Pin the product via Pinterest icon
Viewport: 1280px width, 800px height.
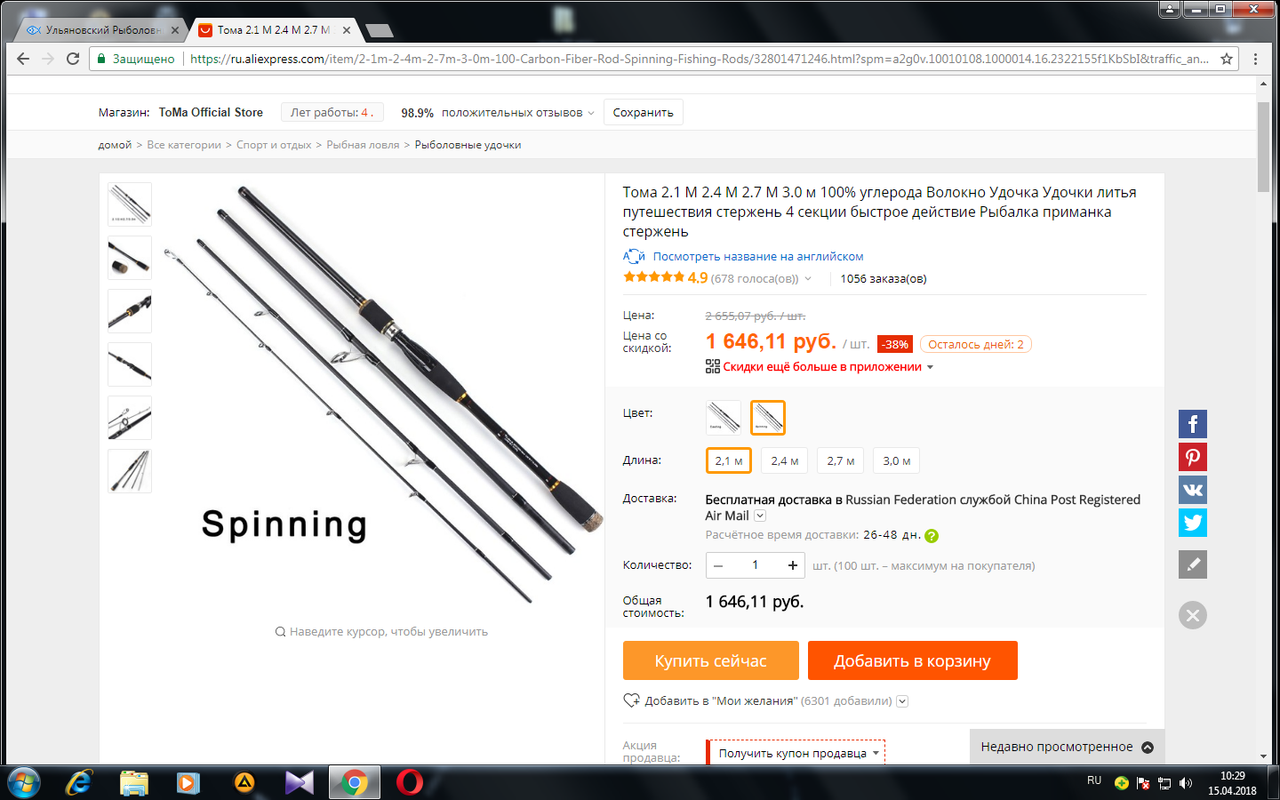(x=1192, y=457)
